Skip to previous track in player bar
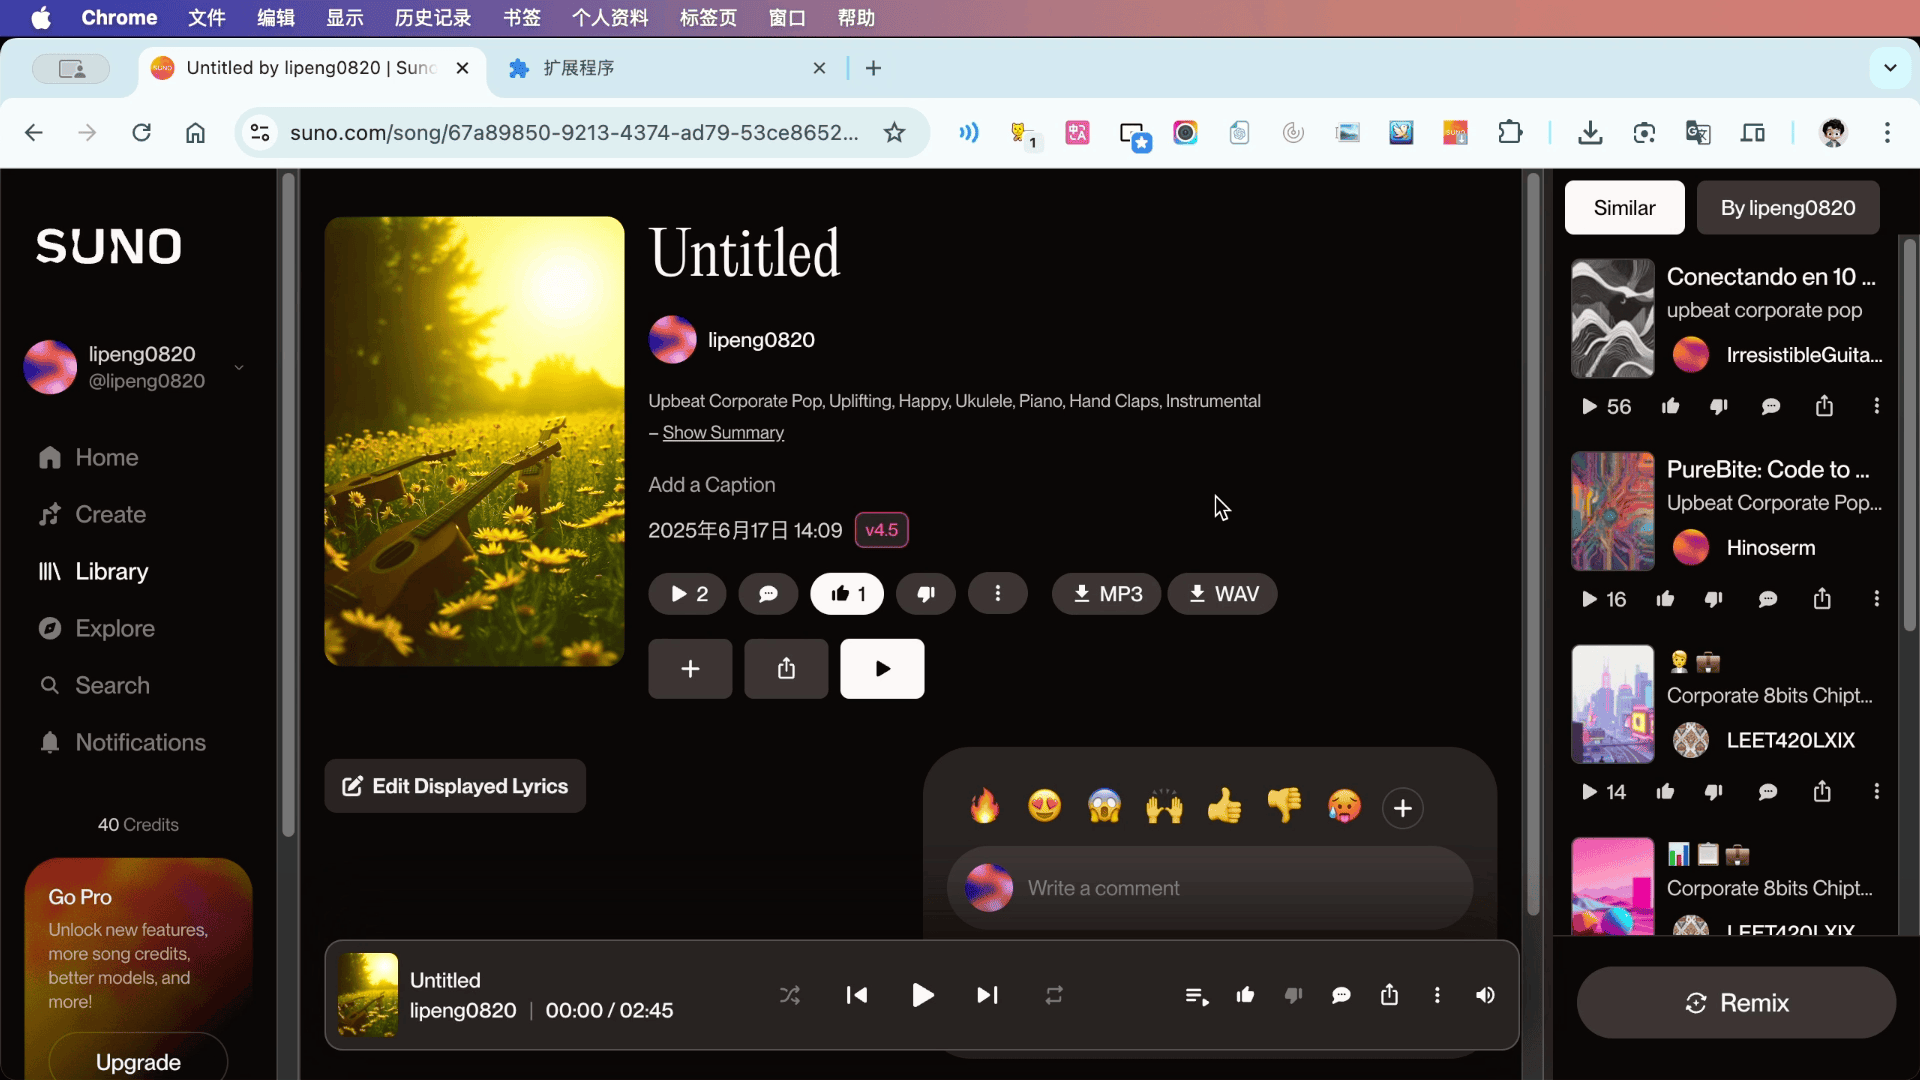The image size is (1920, 1080). coord(857,995)
